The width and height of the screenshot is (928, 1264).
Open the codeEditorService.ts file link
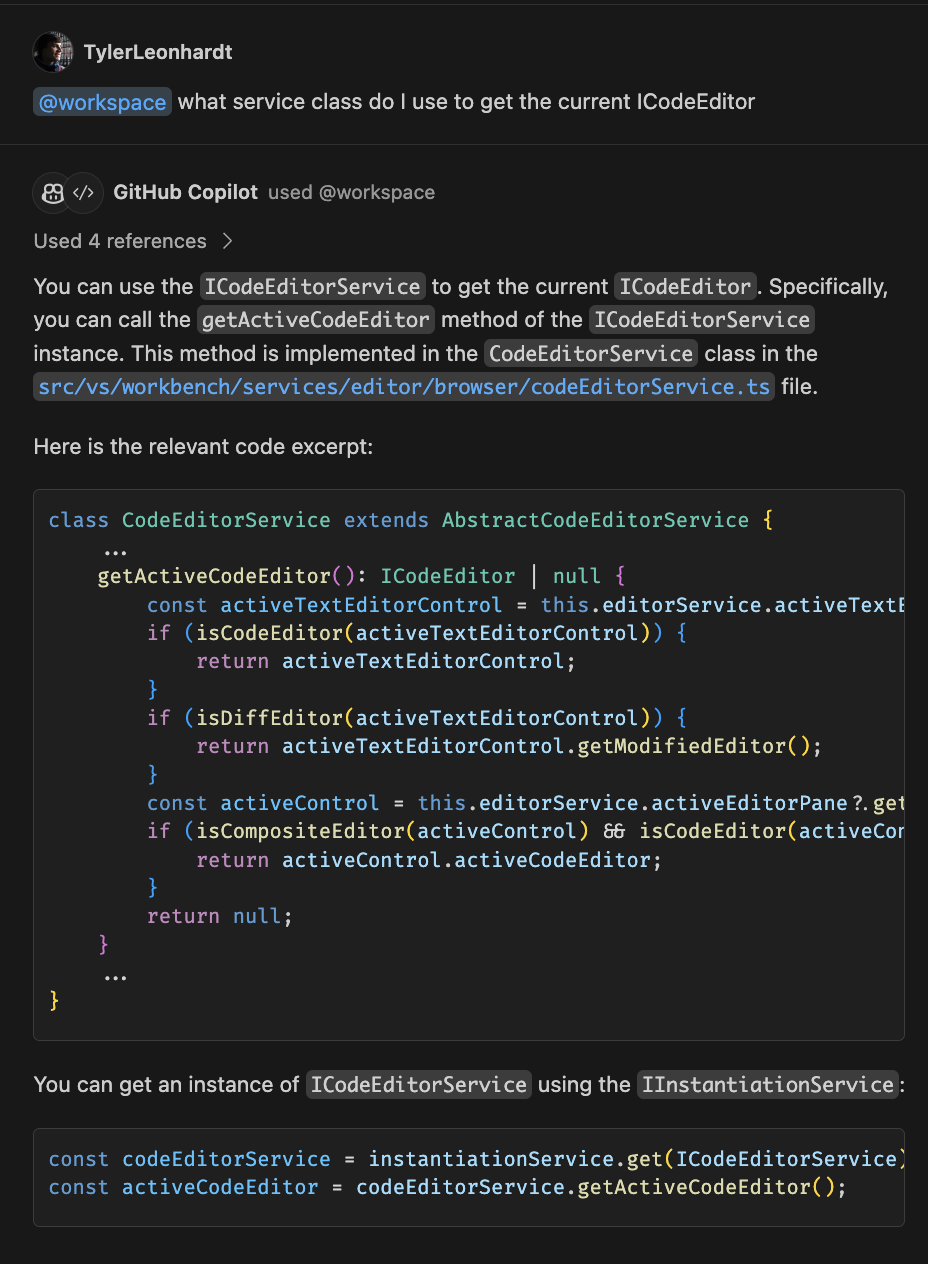pyautogui.click(x=403, y=387)
